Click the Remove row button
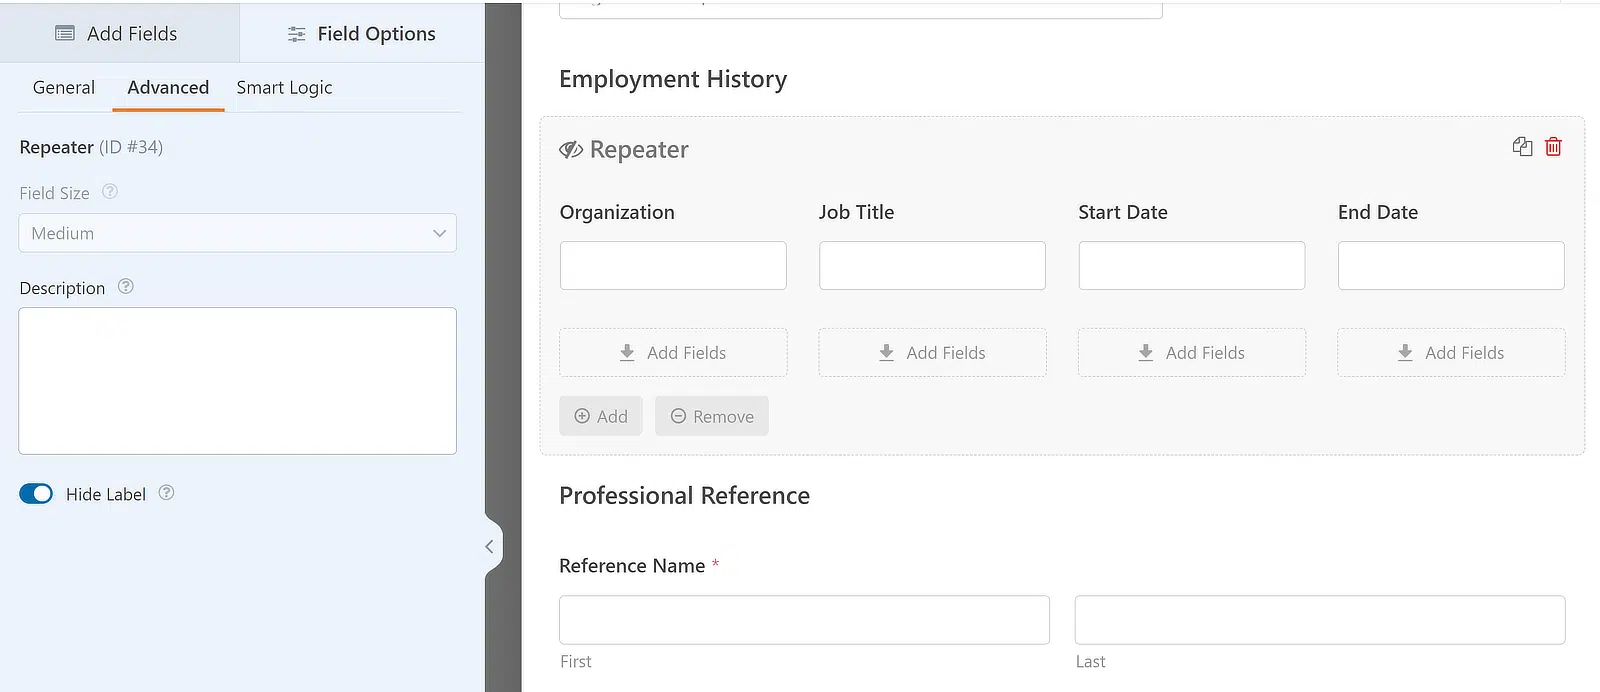The height and width of the screenshot is (692, 1600). coord(712,416)
